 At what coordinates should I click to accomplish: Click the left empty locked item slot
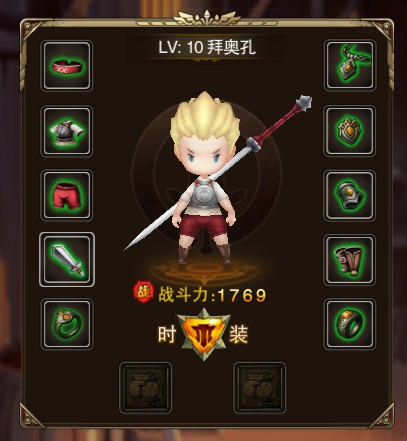click(146, 388)
